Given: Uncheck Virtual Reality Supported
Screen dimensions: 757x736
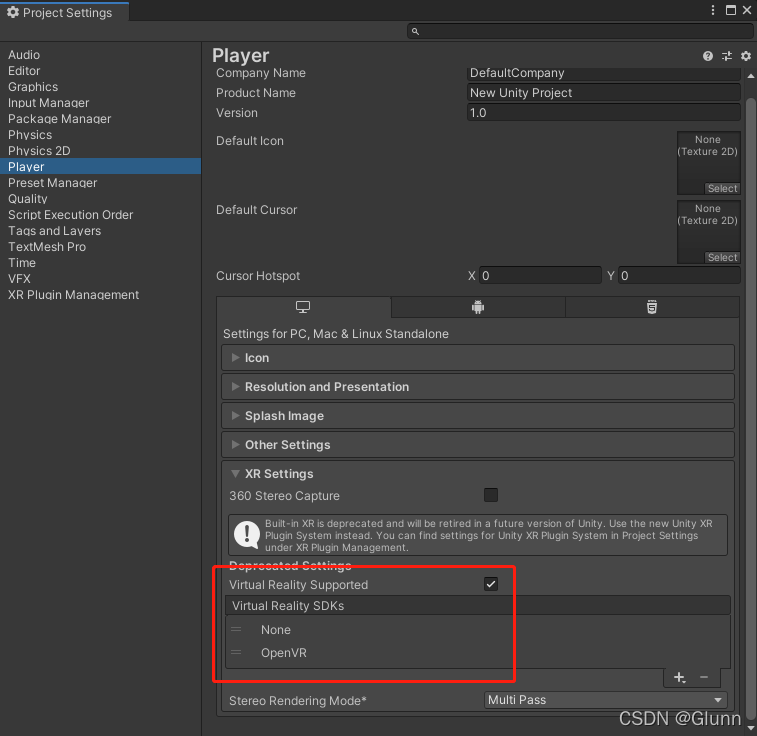Looking at the screenshot, I should pyautogui.click(x=491, y=584).
